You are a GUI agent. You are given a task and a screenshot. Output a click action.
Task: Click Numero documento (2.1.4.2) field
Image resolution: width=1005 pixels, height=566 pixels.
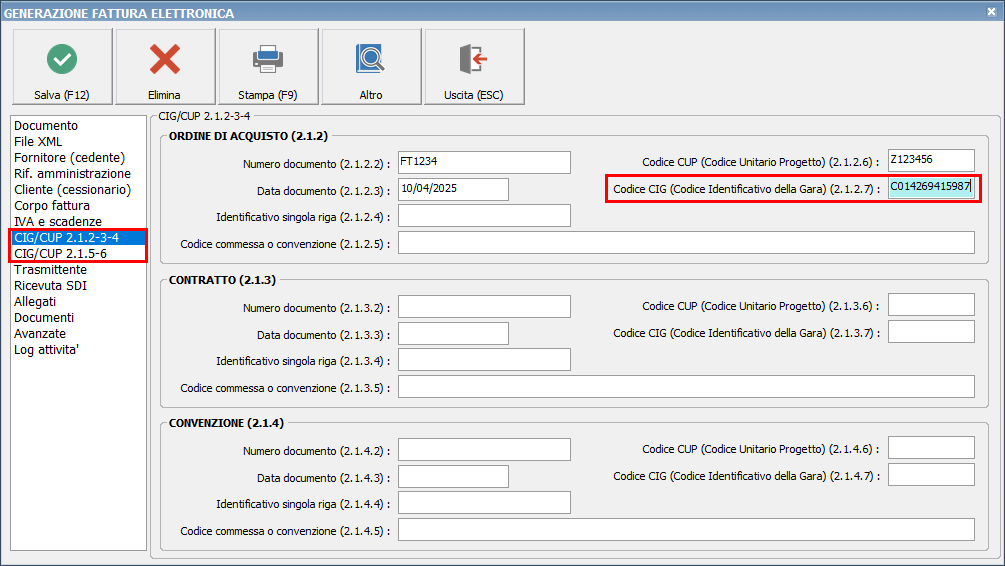[484, 449]
